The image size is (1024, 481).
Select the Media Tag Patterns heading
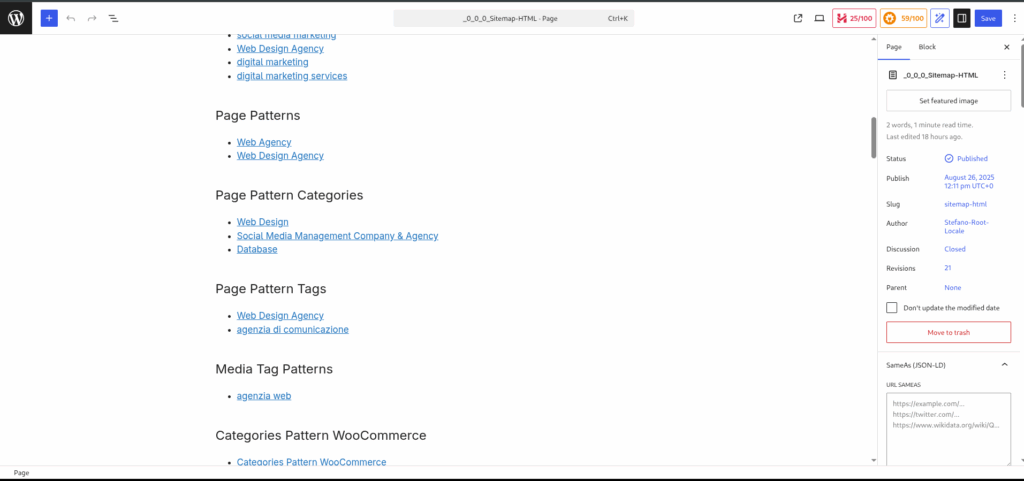coord(274,369)
